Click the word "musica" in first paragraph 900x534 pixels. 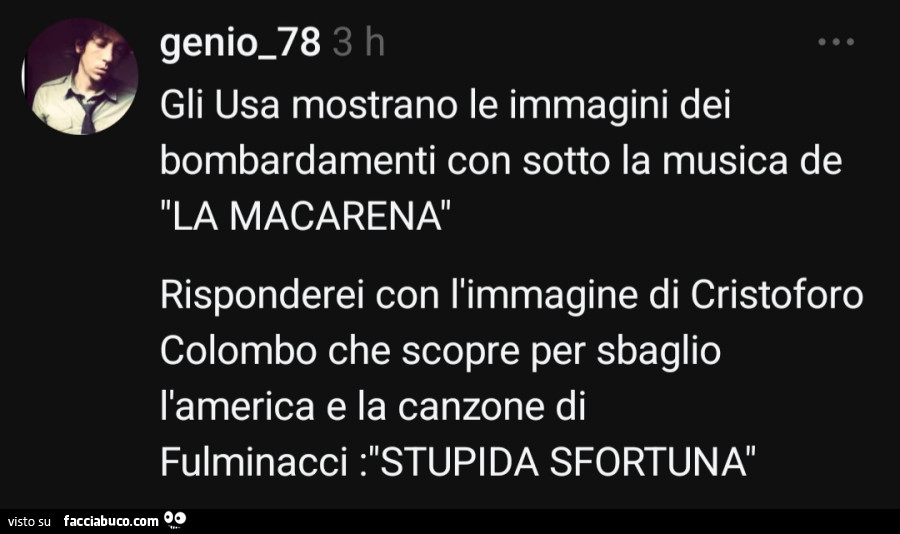coord(725,160)
